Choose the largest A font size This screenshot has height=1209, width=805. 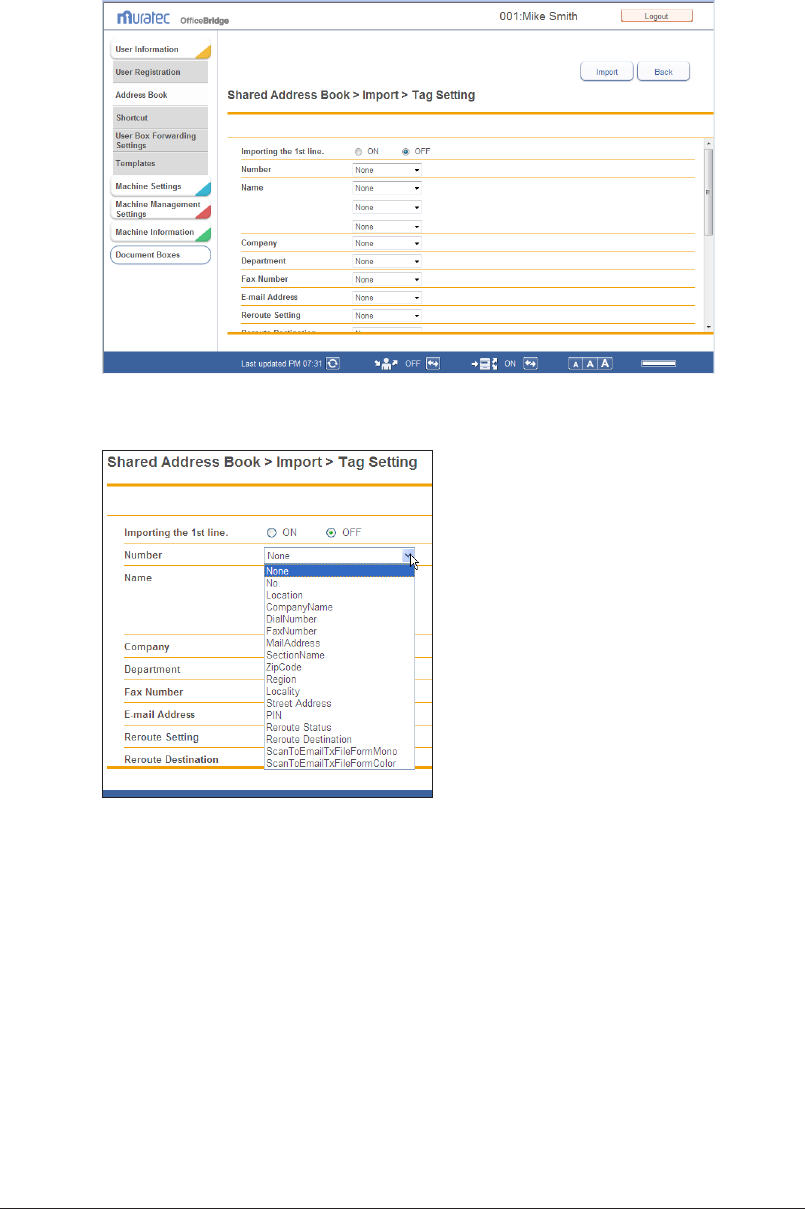pyautogui.click(x=605, y=364)
